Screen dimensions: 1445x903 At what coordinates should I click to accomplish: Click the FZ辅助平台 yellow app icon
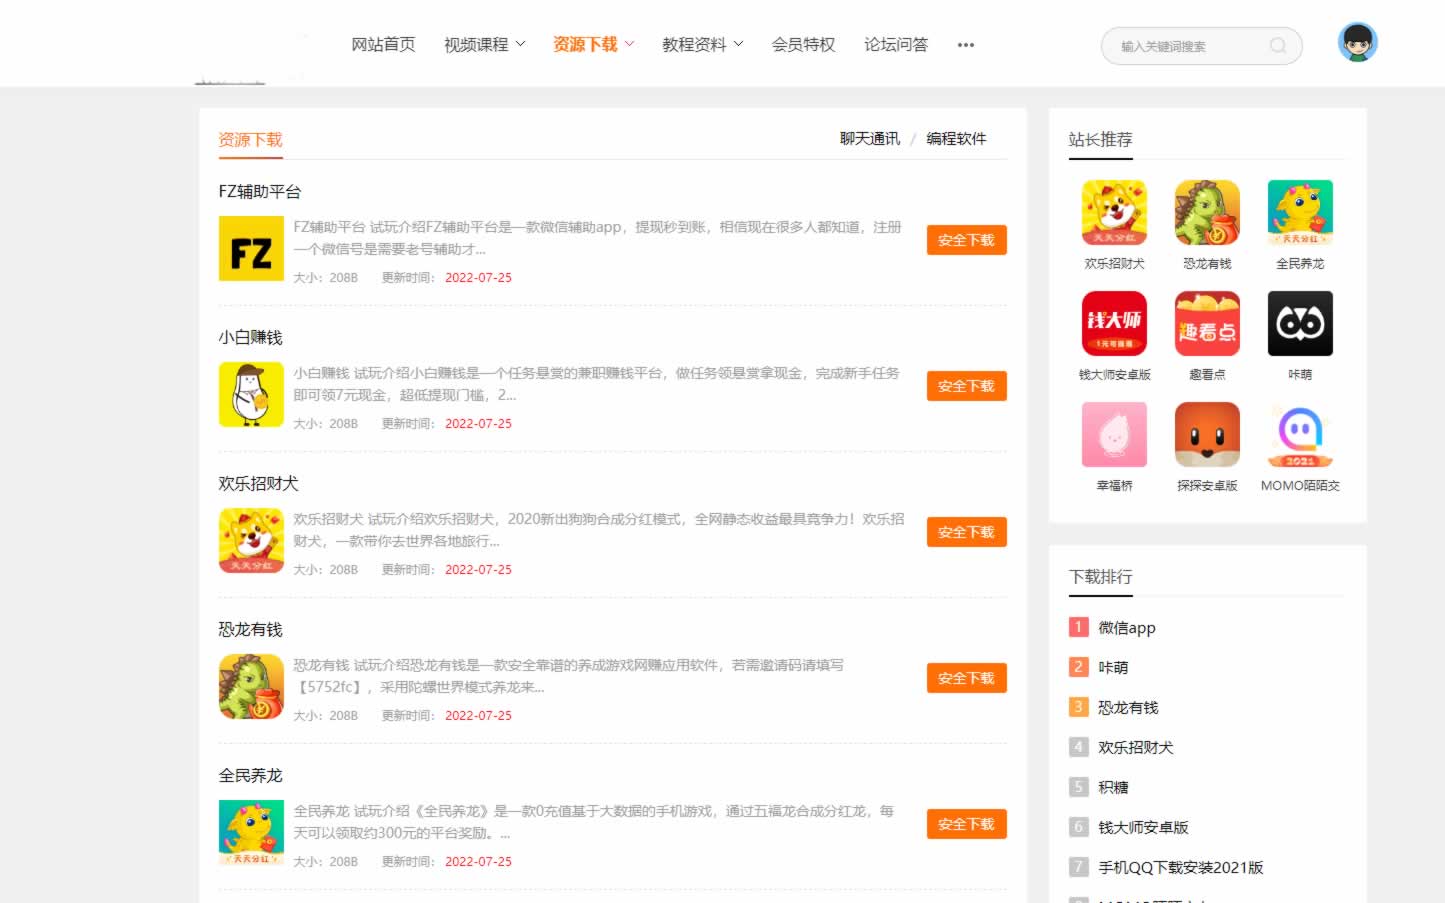[251, 248]
